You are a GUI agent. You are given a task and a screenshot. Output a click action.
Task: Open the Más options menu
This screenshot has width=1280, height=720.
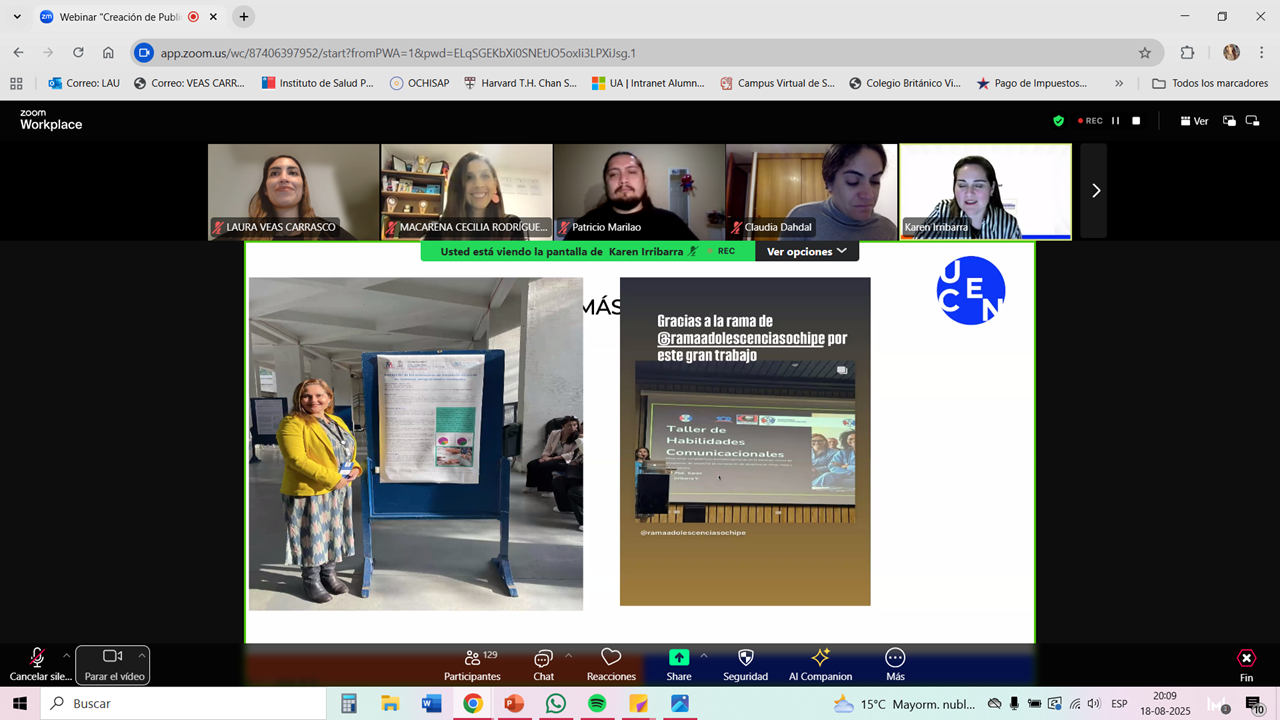point(895,664)
